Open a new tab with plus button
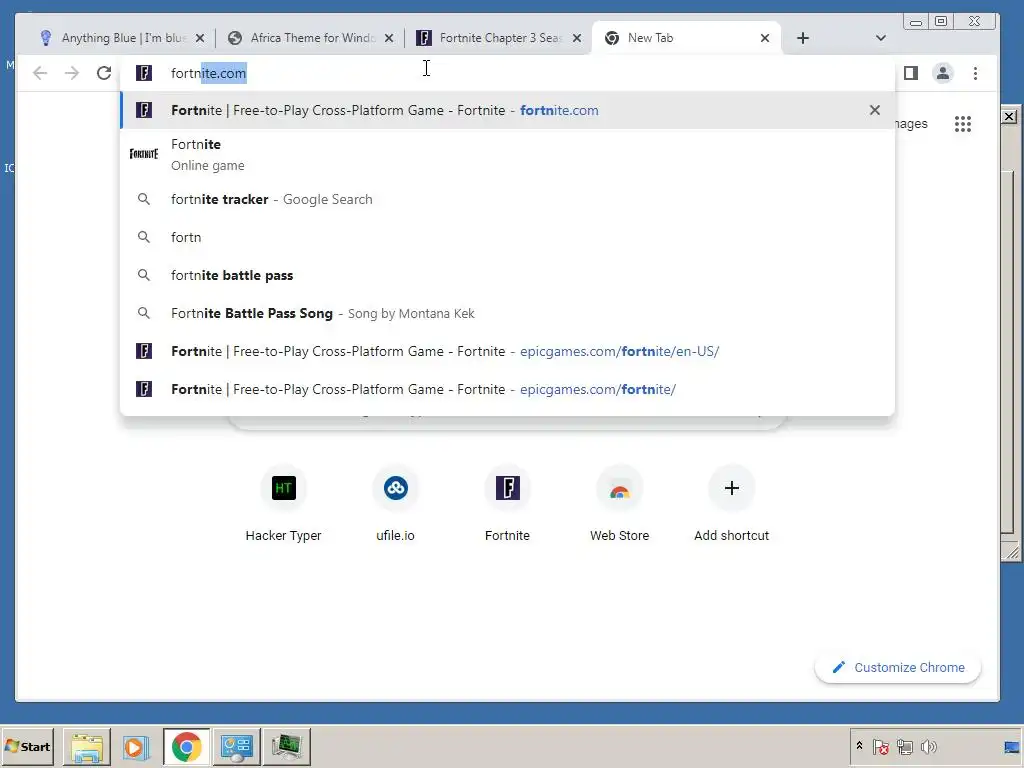Viewport: 1024px width, 768px height. [x=803, y=38]
